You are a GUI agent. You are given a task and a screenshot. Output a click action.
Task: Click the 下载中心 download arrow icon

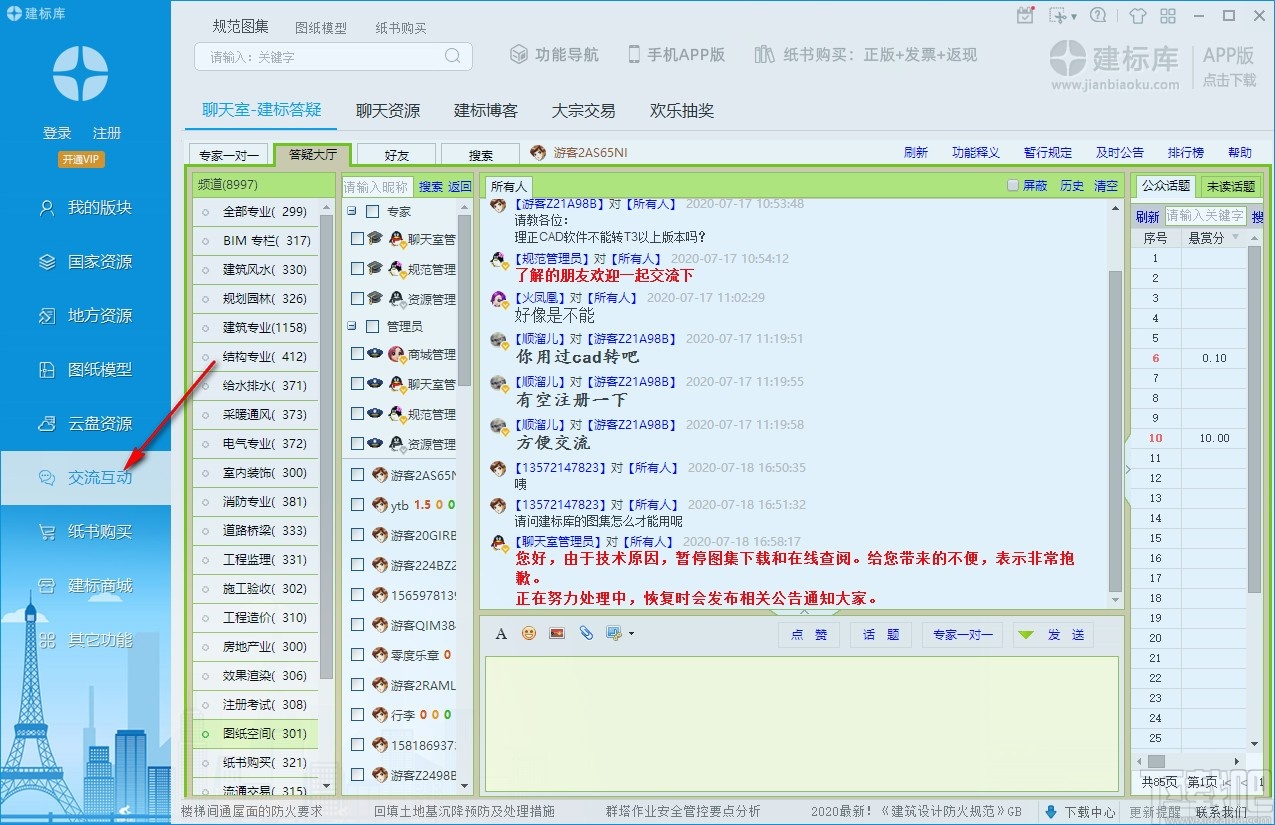point(1051,811)
